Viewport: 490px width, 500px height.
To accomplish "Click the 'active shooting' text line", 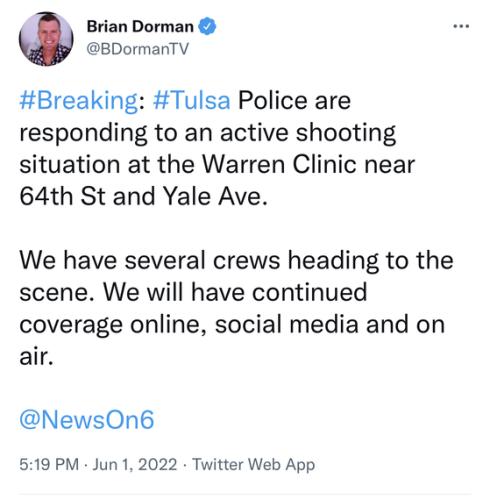I will click(x=208, y=133).
